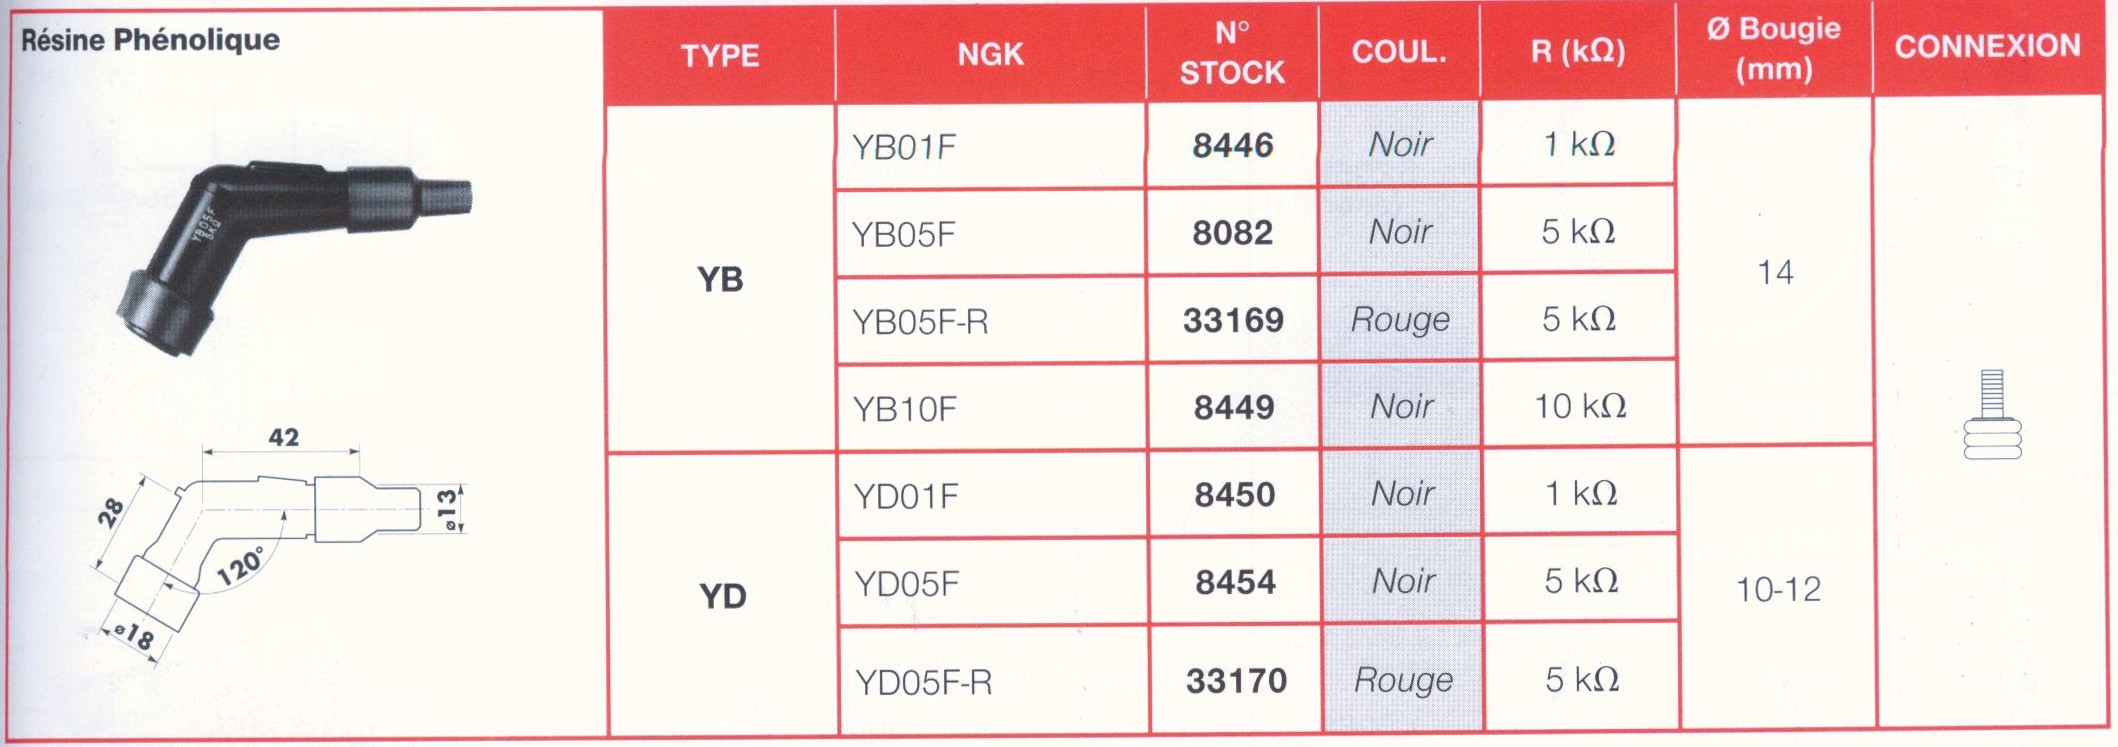The height and width of the screenshot is (747, 2118).
Task: Click the 10 kΩ resistance cell
Action: click(1580, 406)
